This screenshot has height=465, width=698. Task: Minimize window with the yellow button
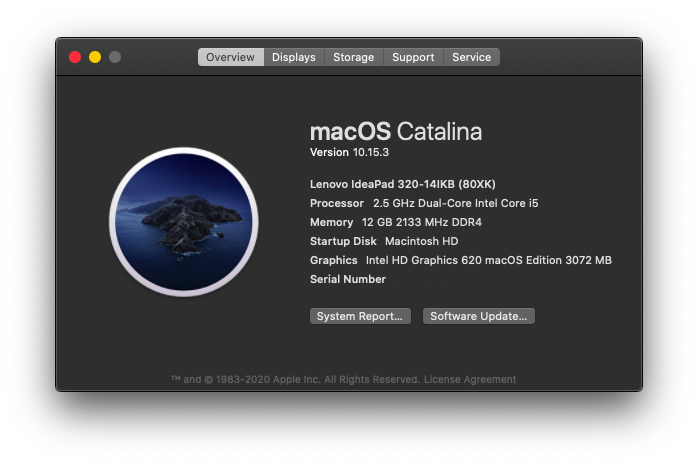(x=95, y=57)
